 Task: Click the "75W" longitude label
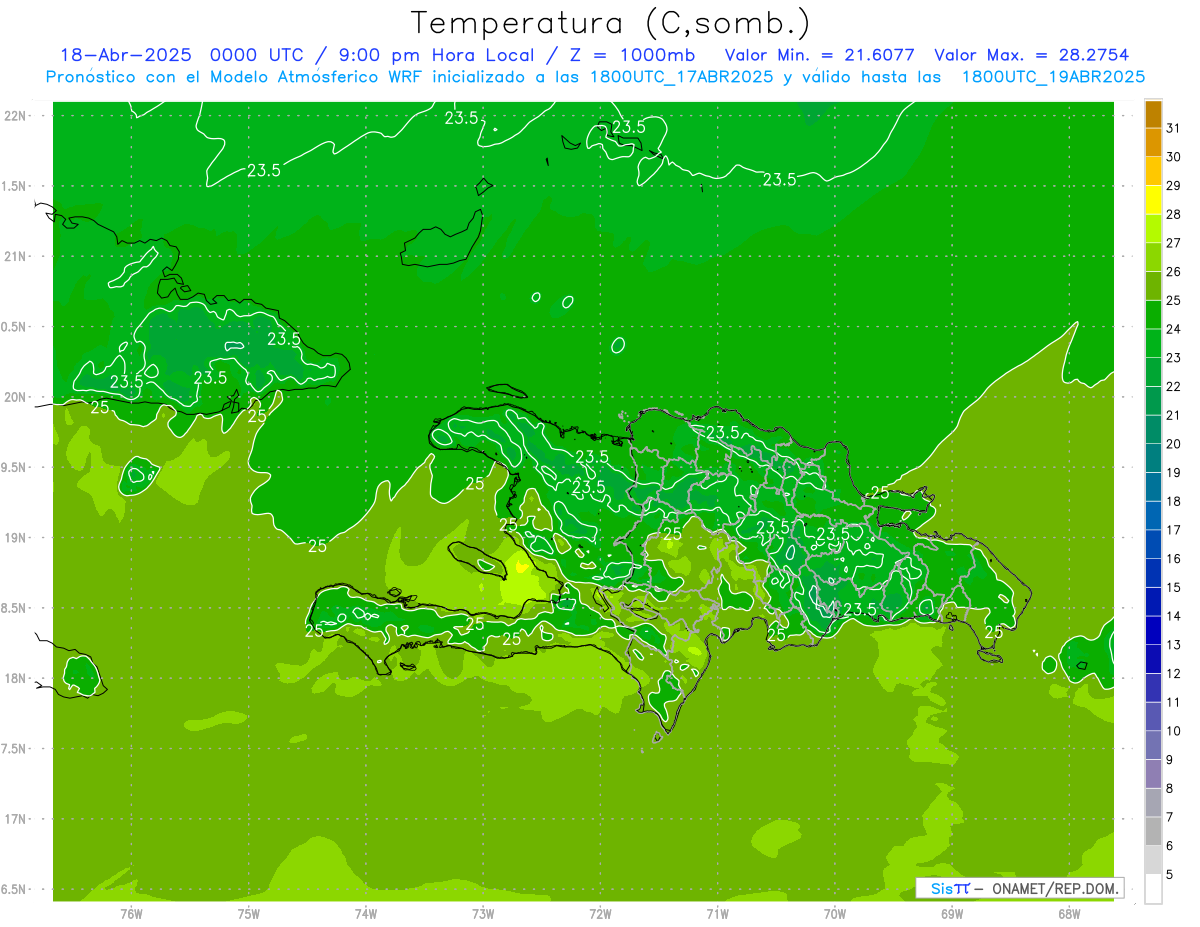249,913
